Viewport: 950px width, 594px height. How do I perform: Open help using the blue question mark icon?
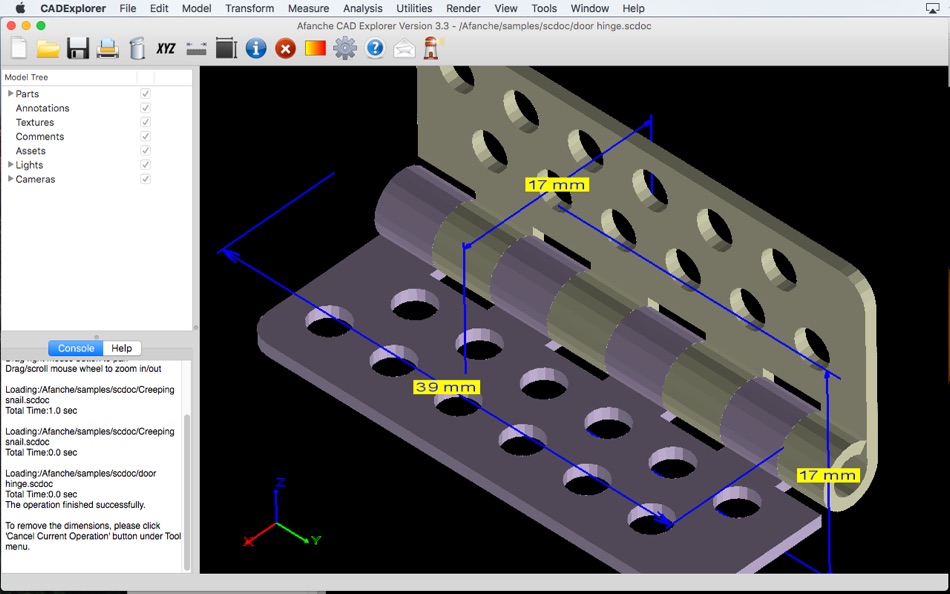[375, 48]
